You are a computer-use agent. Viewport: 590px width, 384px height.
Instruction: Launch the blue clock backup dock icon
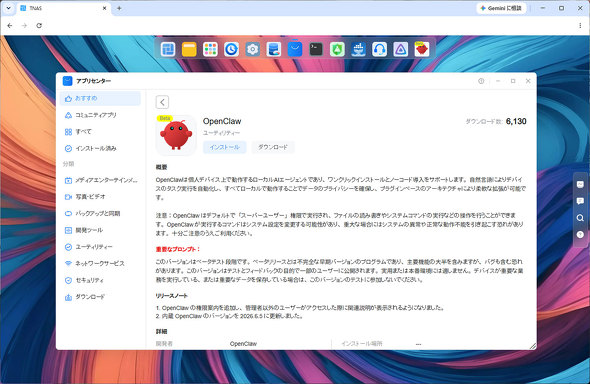pos(231,49)
